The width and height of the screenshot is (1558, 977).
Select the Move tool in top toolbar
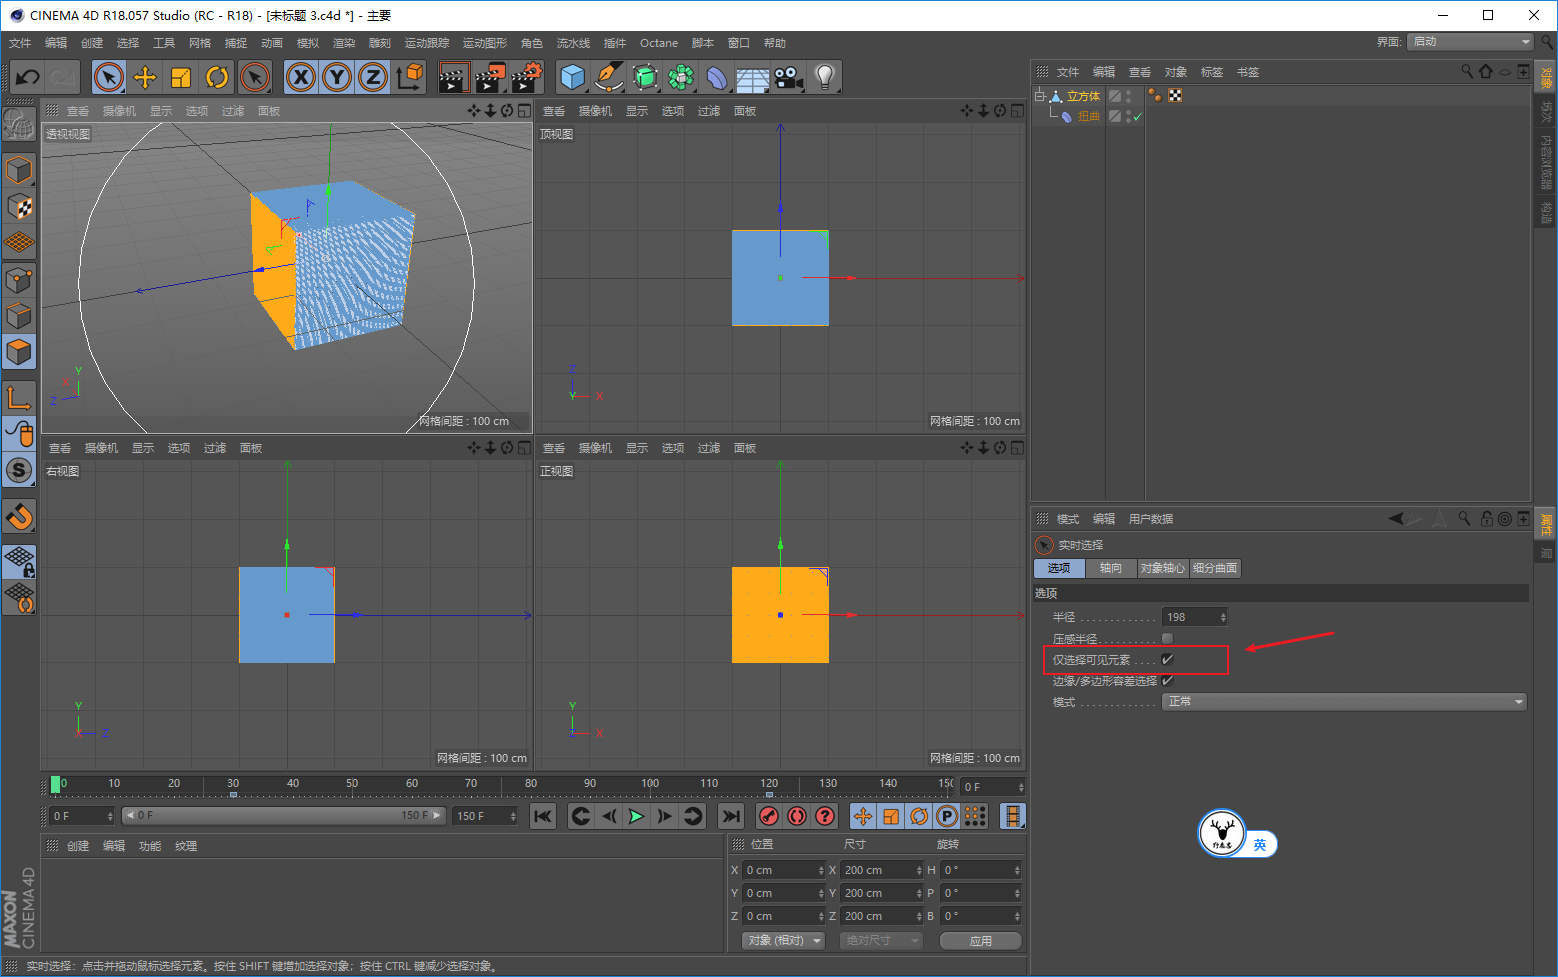145,77
